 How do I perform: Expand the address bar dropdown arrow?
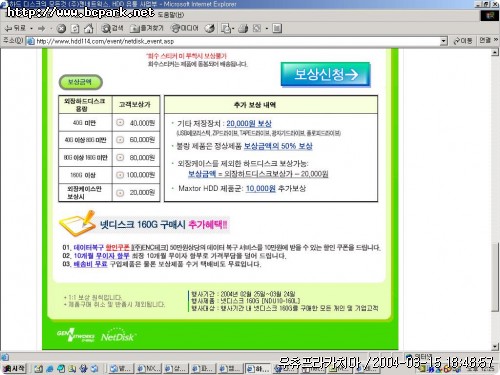(x=443, y=41)
